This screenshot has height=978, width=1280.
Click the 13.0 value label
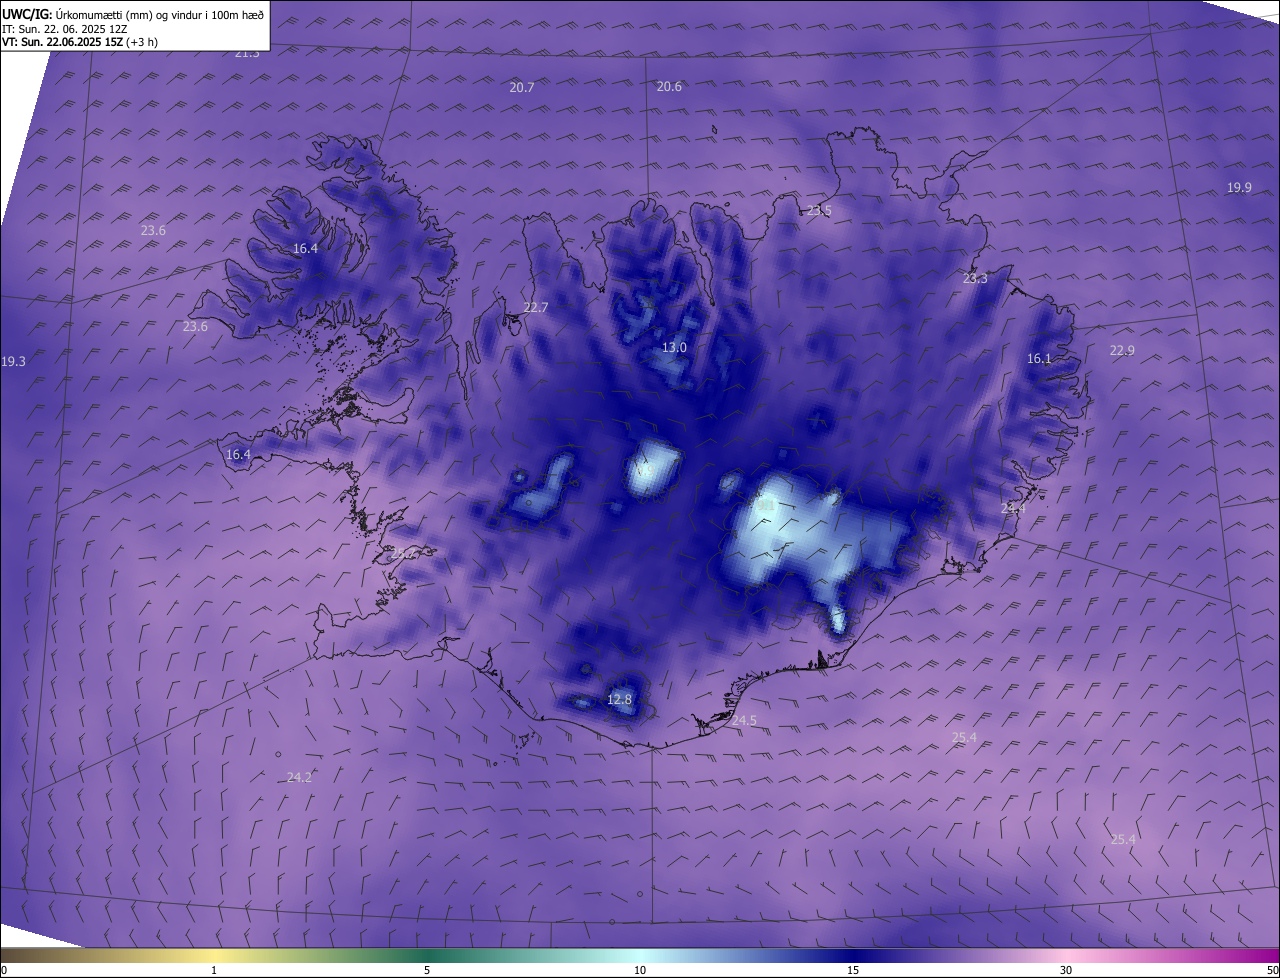coord(674,348)
